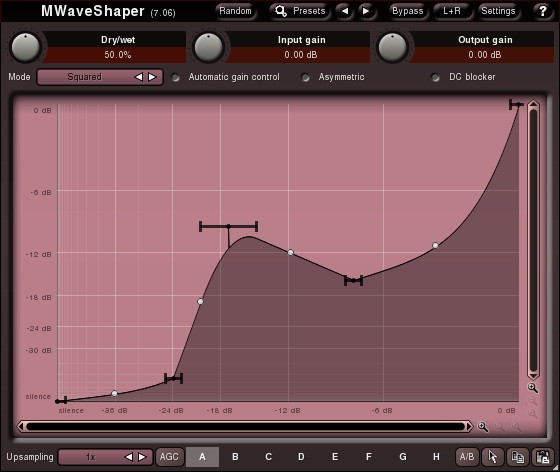Click the Input gain knob
560x472 pixels.
[x=209, y=47]
